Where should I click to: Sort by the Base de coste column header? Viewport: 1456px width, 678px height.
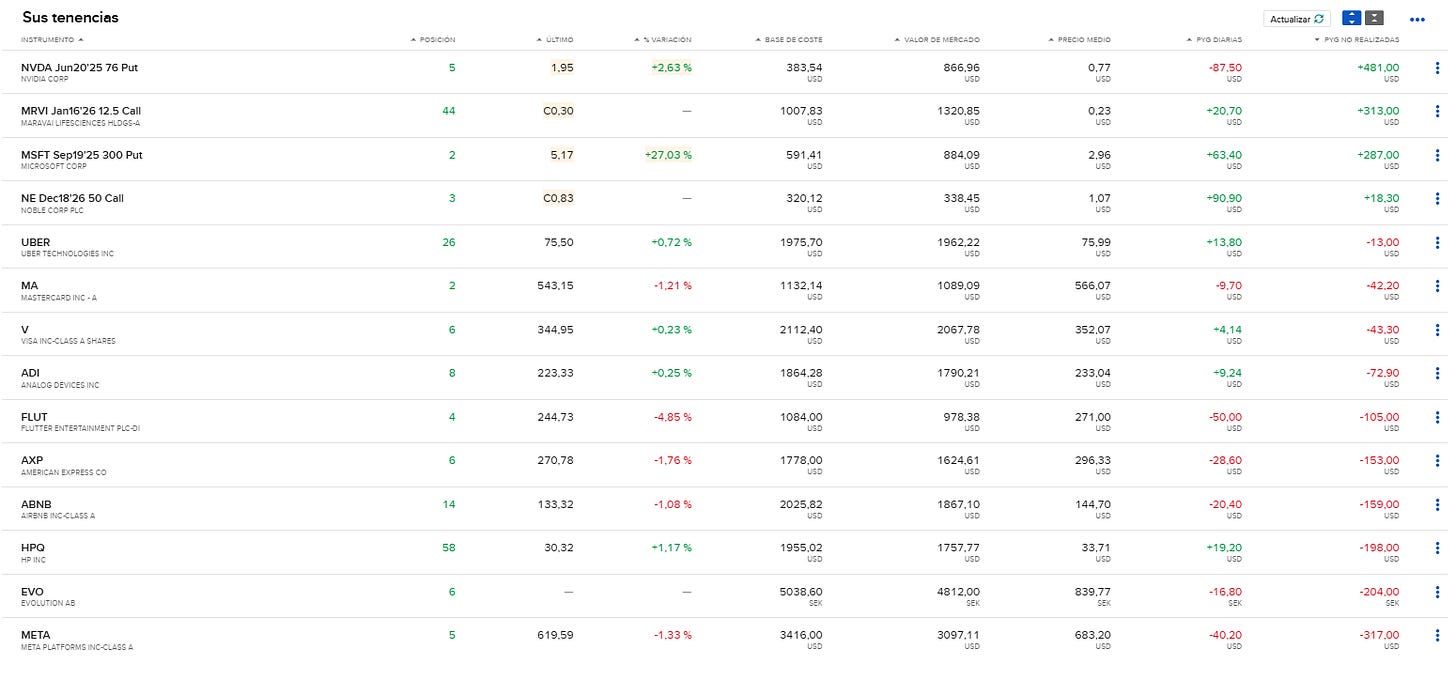tap(789, 40)
